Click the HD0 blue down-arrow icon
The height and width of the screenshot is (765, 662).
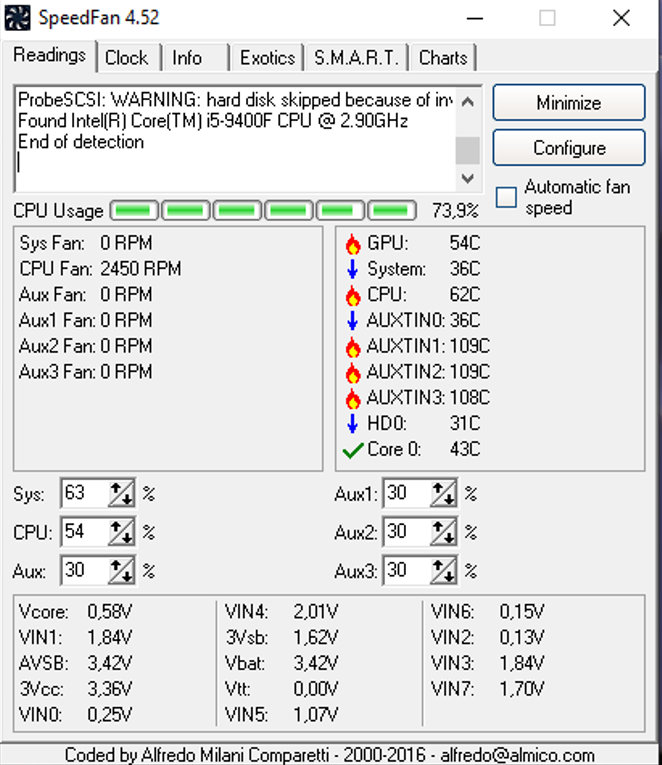[352, 423]
